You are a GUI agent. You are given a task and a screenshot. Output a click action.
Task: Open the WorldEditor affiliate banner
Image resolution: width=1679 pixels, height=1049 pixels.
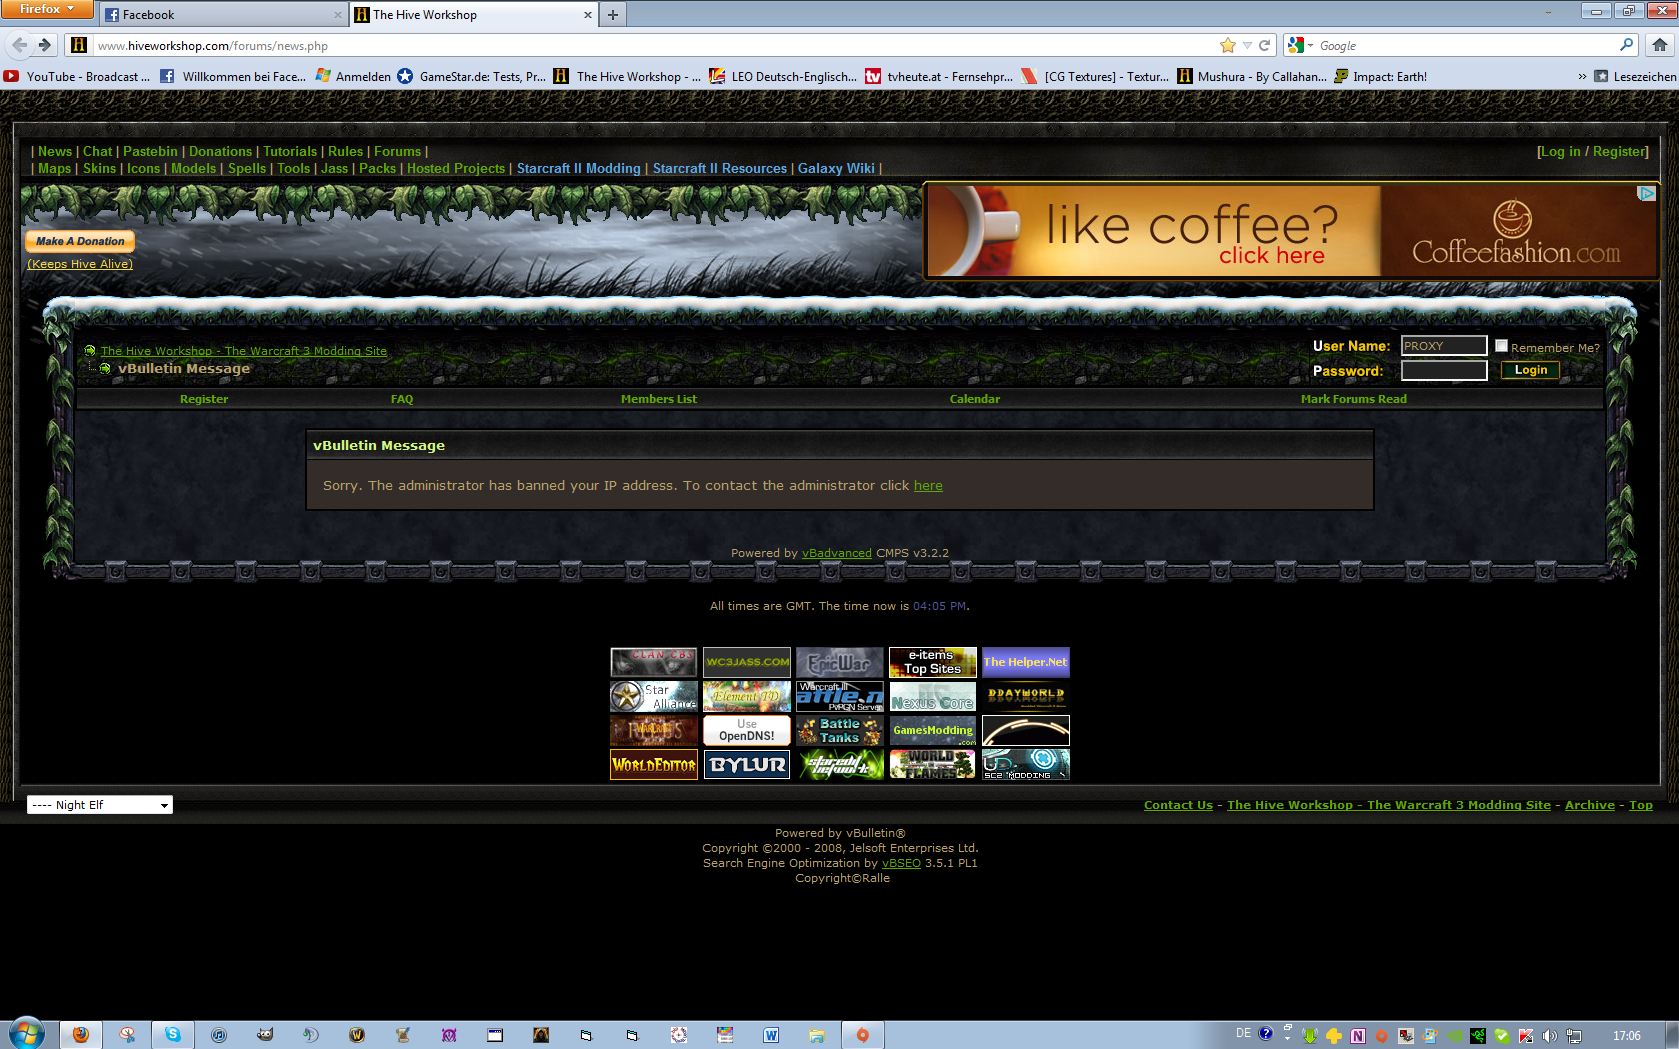654,765
